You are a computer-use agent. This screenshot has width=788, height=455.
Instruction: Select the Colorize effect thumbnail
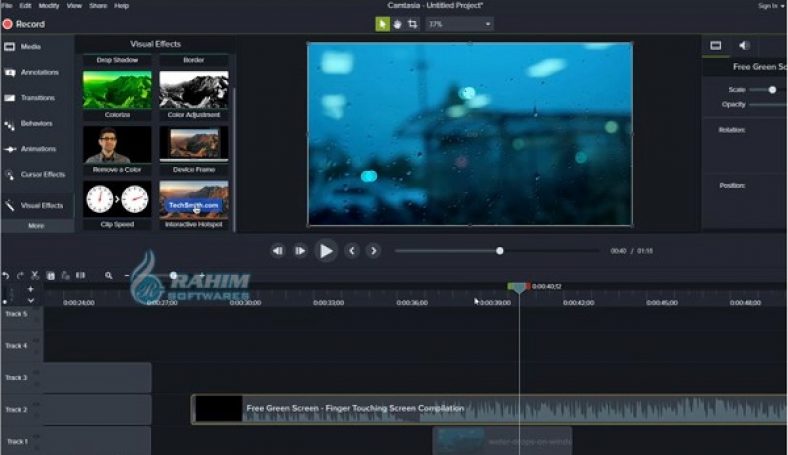[117, 91]
